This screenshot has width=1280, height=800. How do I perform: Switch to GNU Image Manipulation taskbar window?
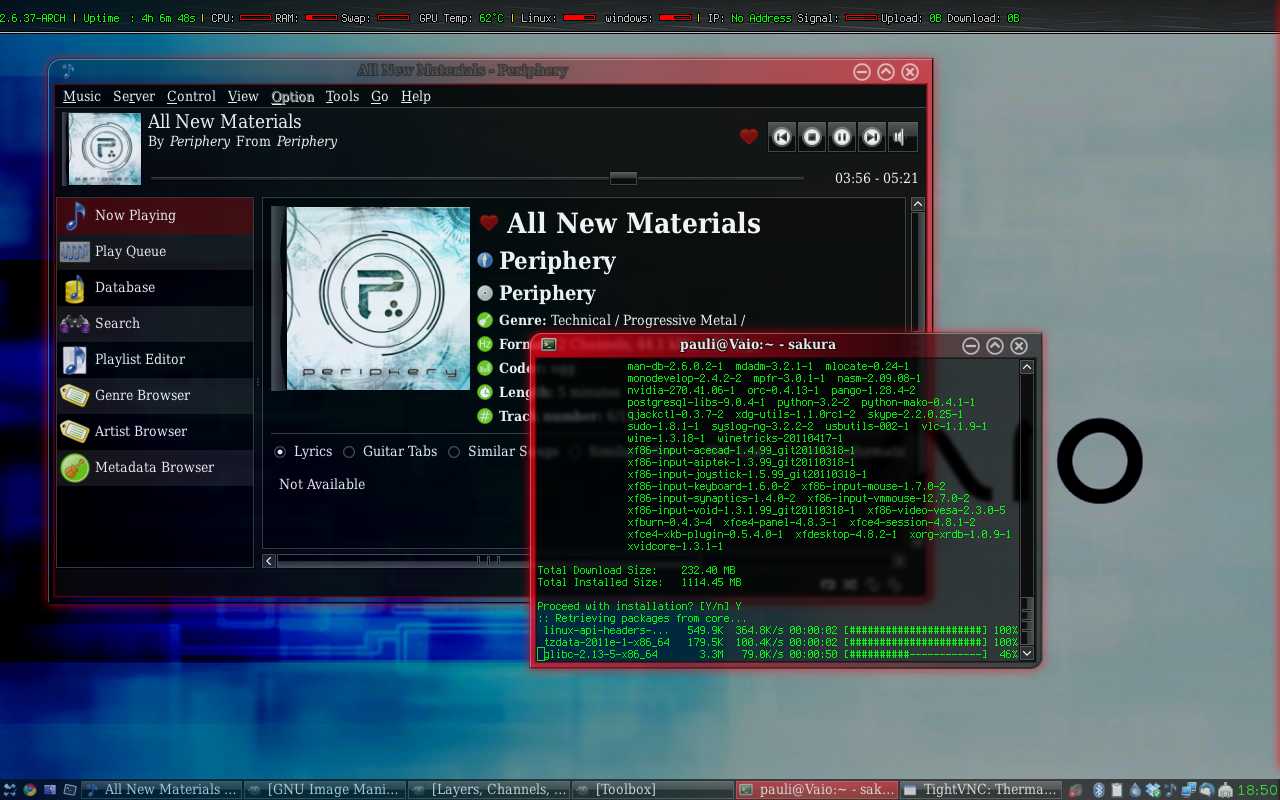326,789
